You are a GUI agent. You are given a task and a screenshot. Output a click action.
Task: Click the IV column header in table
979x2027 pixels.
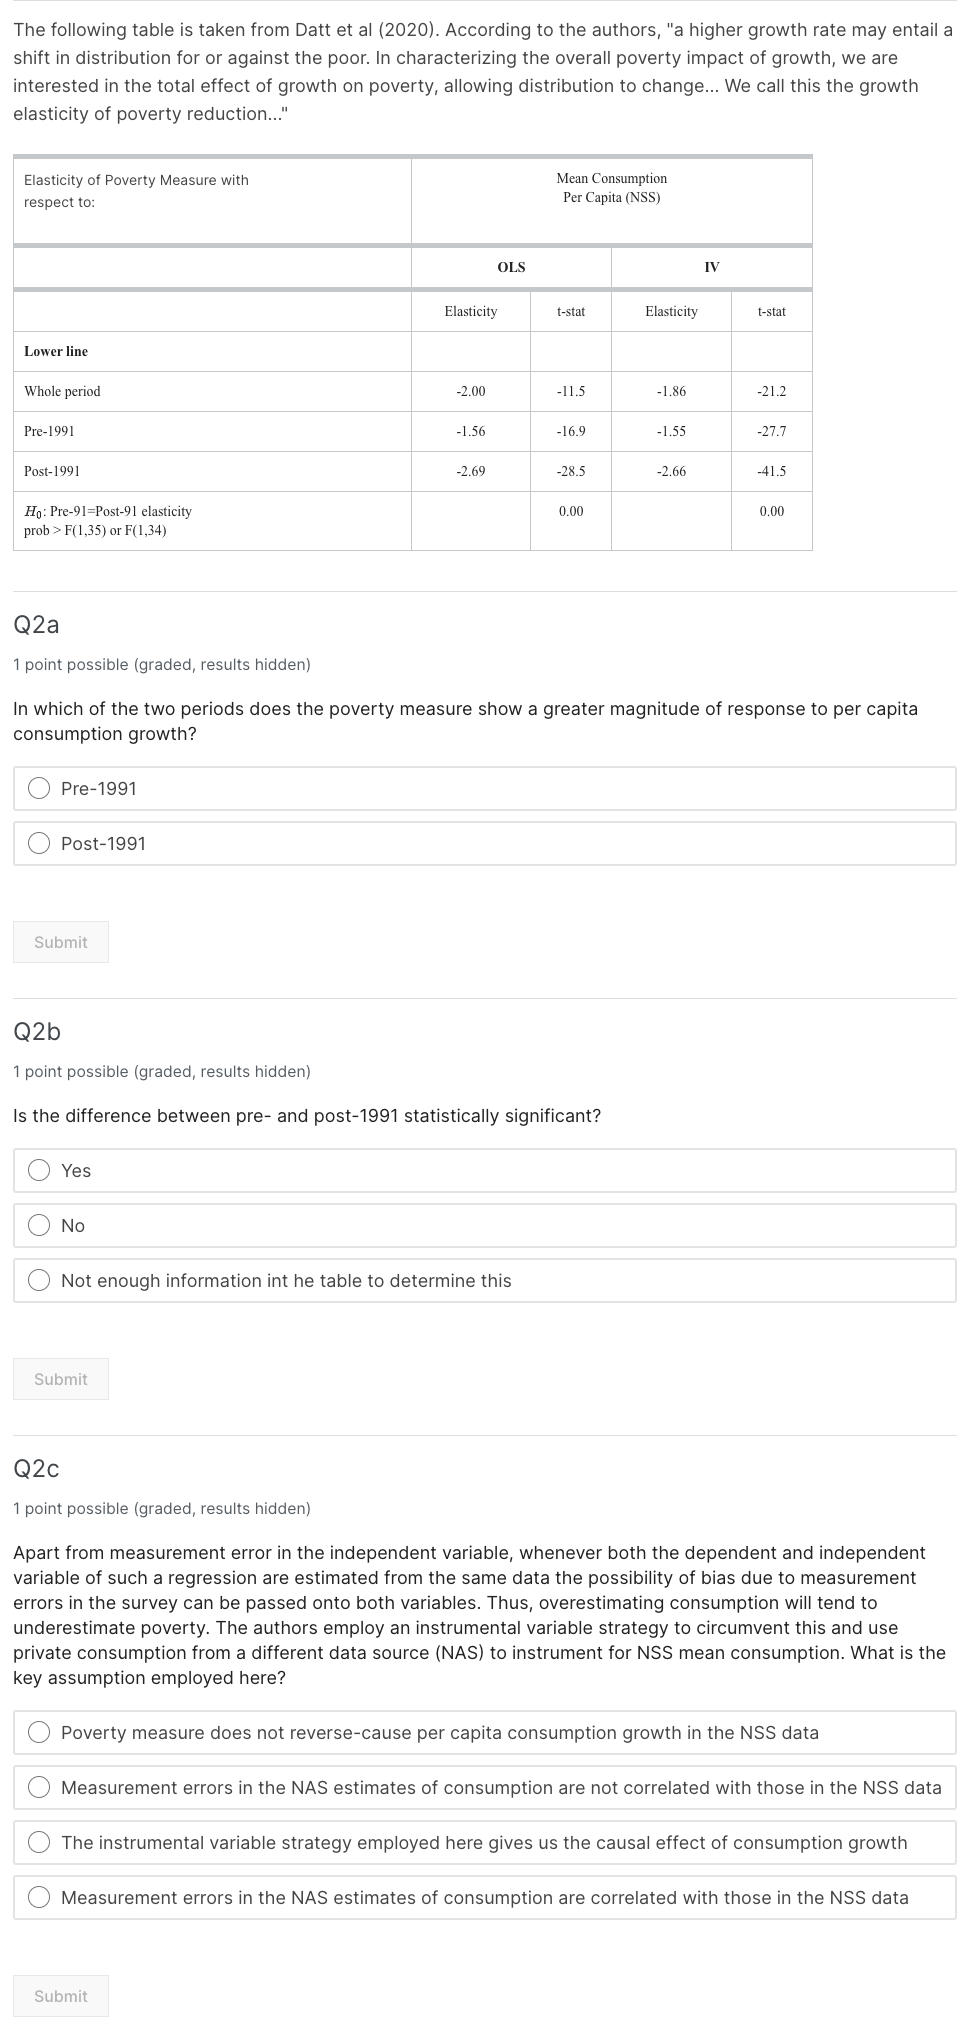pos(711,267)
